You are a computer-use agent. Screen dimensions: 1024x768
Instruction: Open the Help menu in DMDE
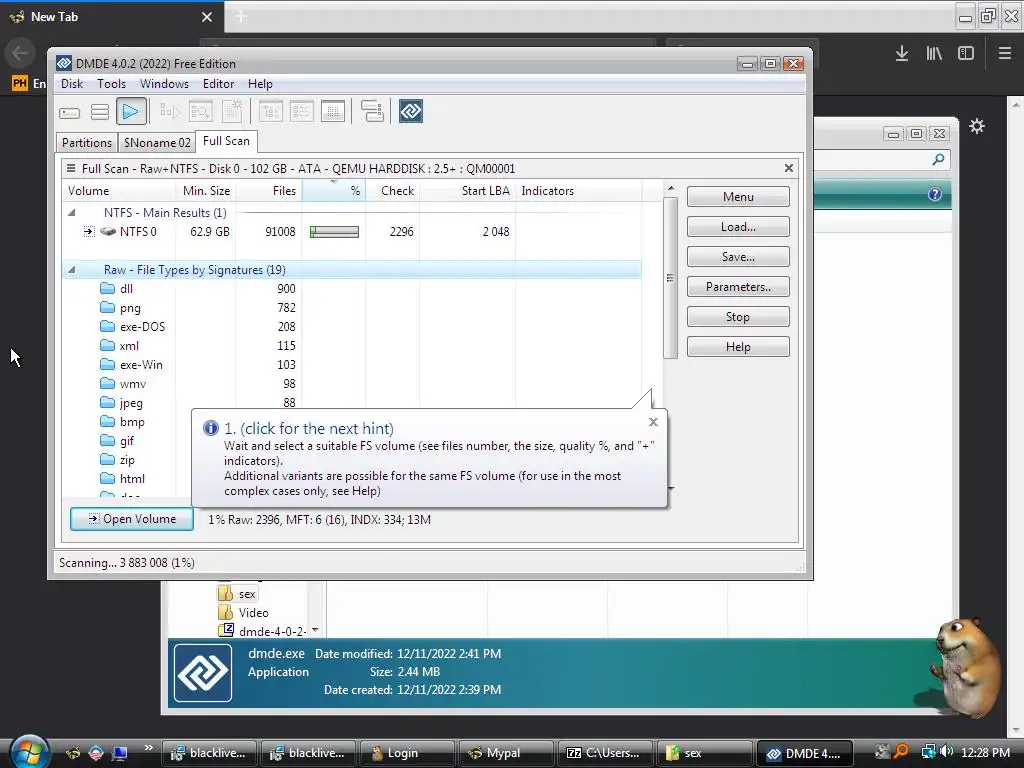point(260,84)
